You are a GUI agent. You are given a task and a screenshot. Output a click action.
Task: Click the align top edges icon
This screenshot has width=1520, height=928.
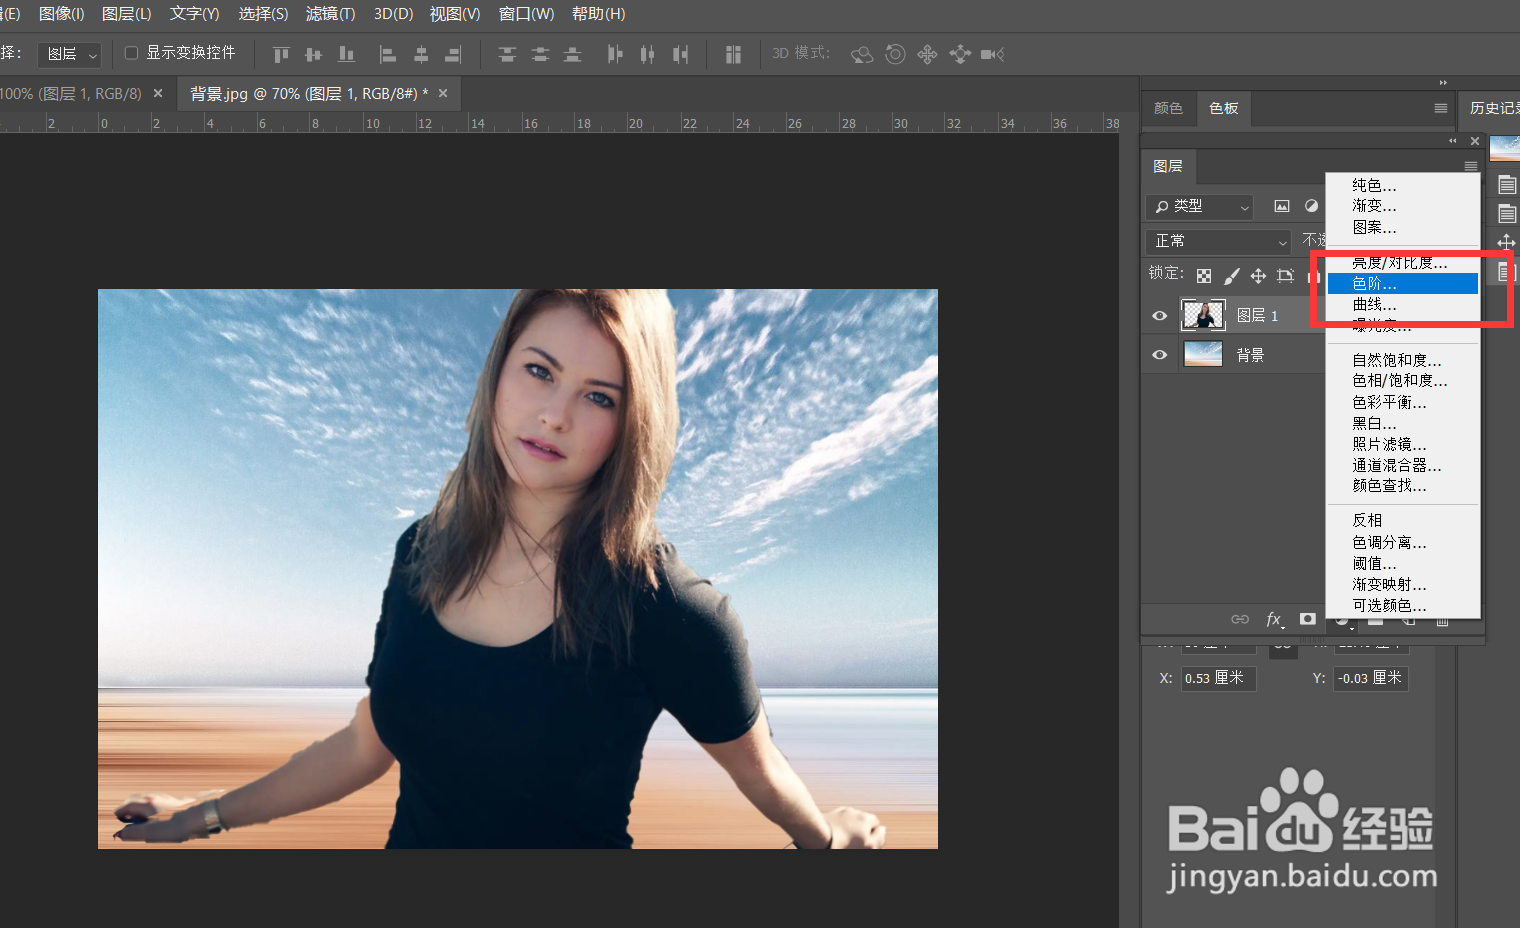(x=281, y=54)
